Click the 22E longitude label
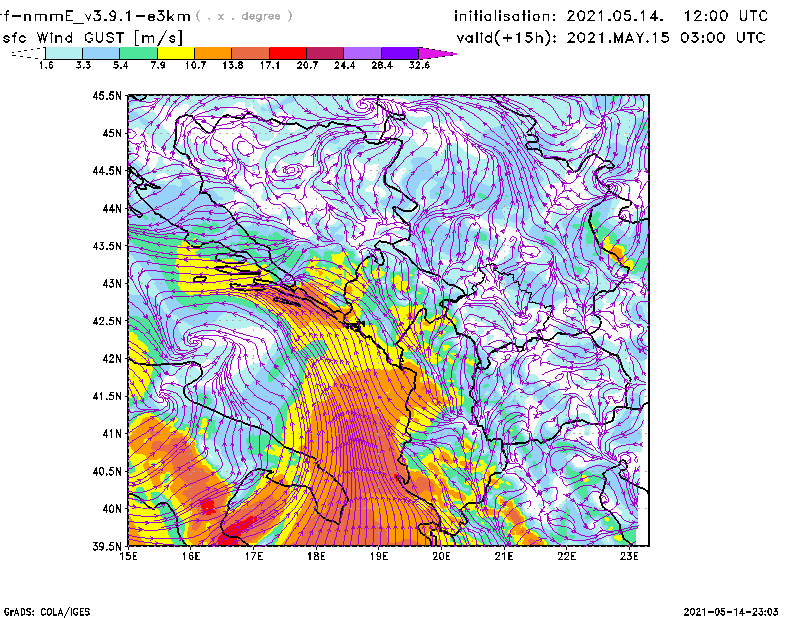This screenshot has width=800, height=618. click(x=566, y=556)
